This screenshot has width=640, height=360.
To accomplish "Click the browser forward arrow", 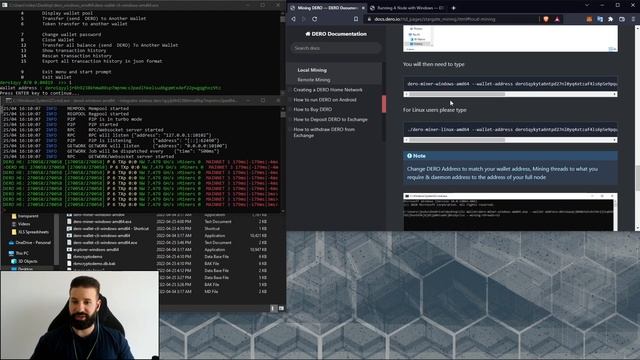I will click(x=304, y=19).
